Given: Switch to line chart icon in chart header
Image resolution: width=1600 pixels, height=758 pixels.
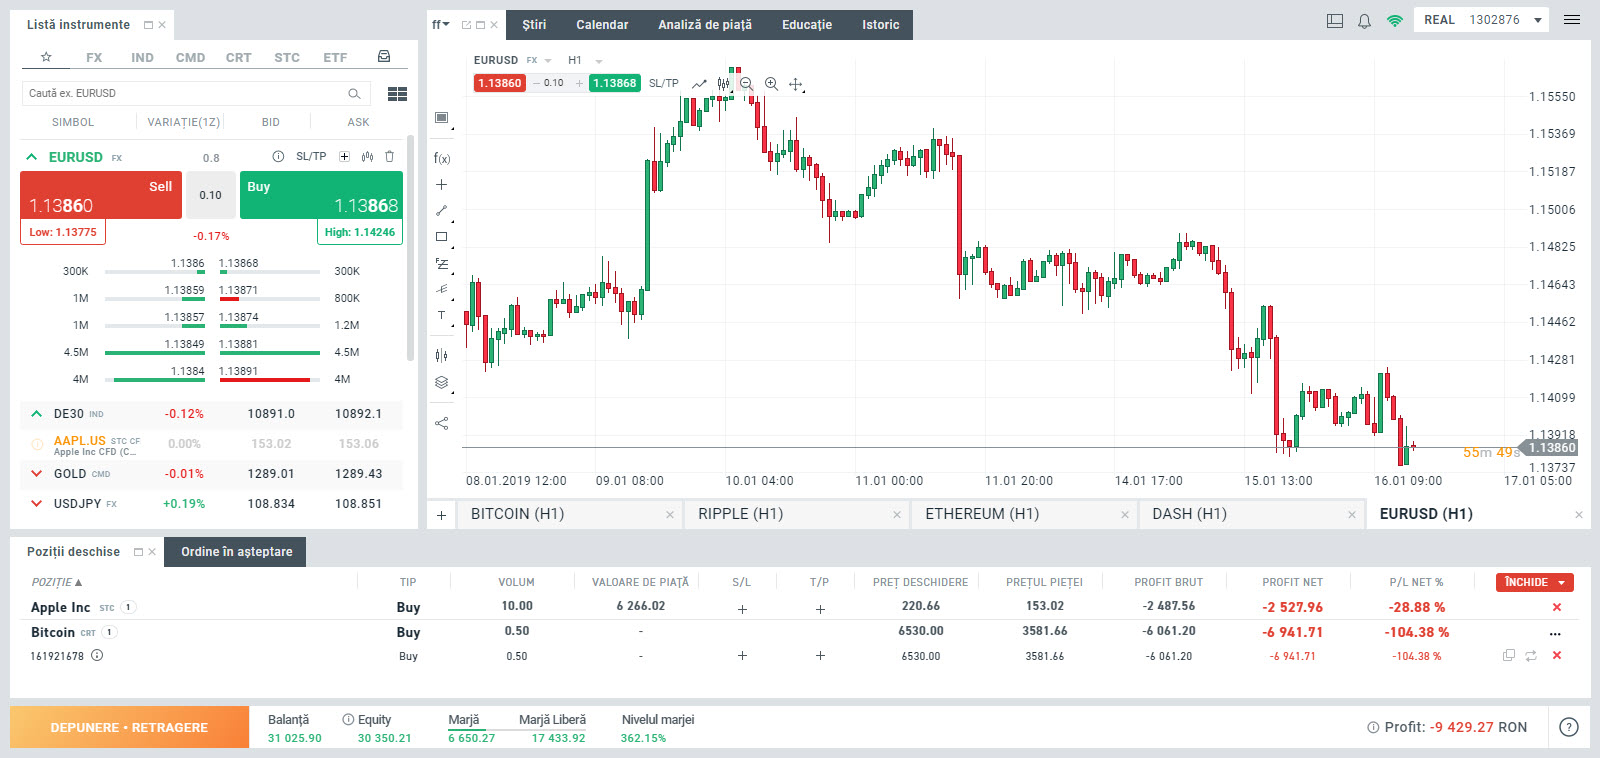Looking at the screenshot, I should pos(699,84).
